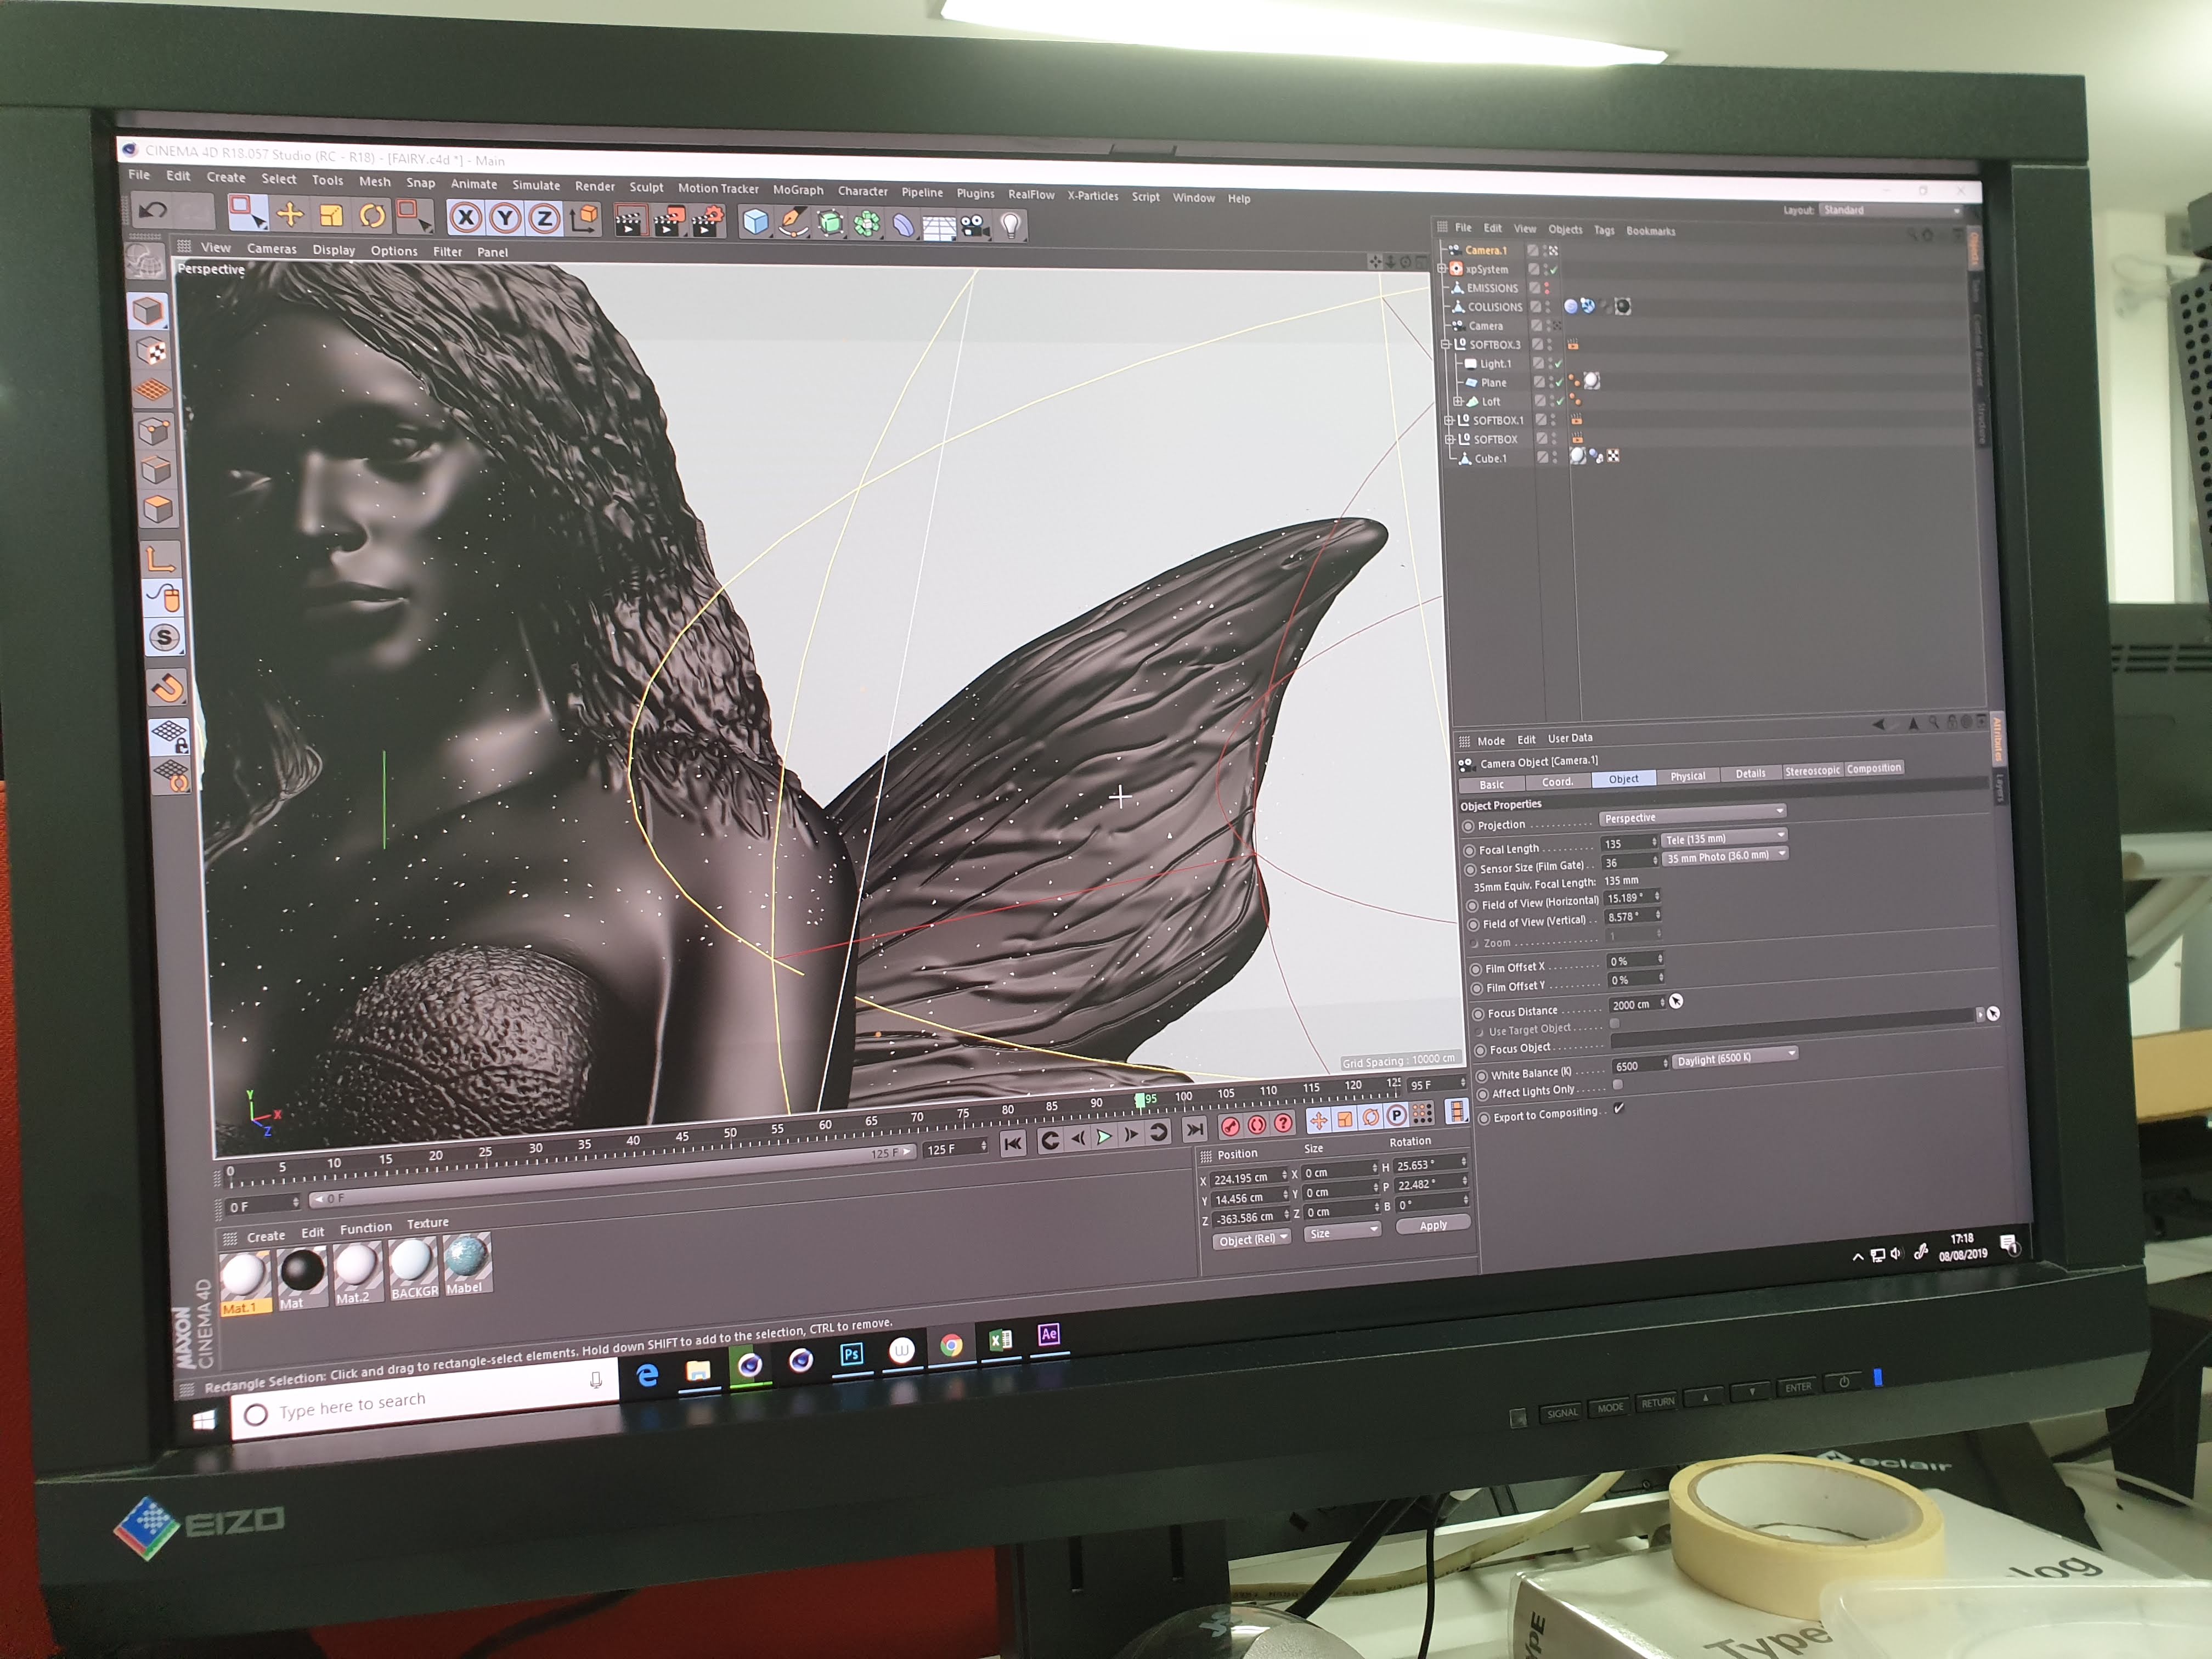Click the Undo arrow icon

[152, 209]
